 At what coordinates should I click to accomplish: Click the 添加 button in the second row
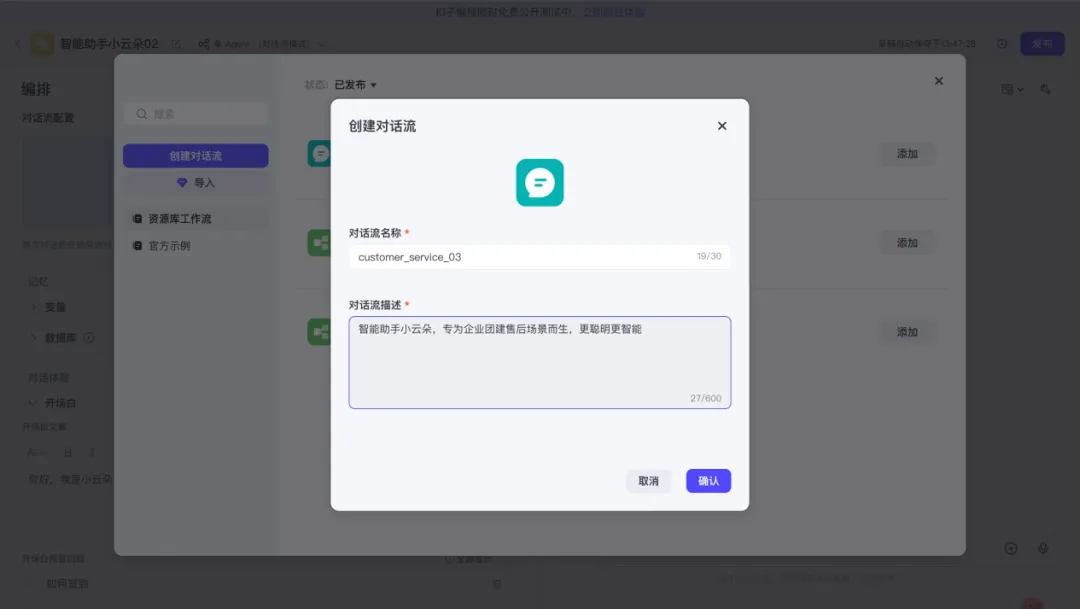[x=907, y=242]
